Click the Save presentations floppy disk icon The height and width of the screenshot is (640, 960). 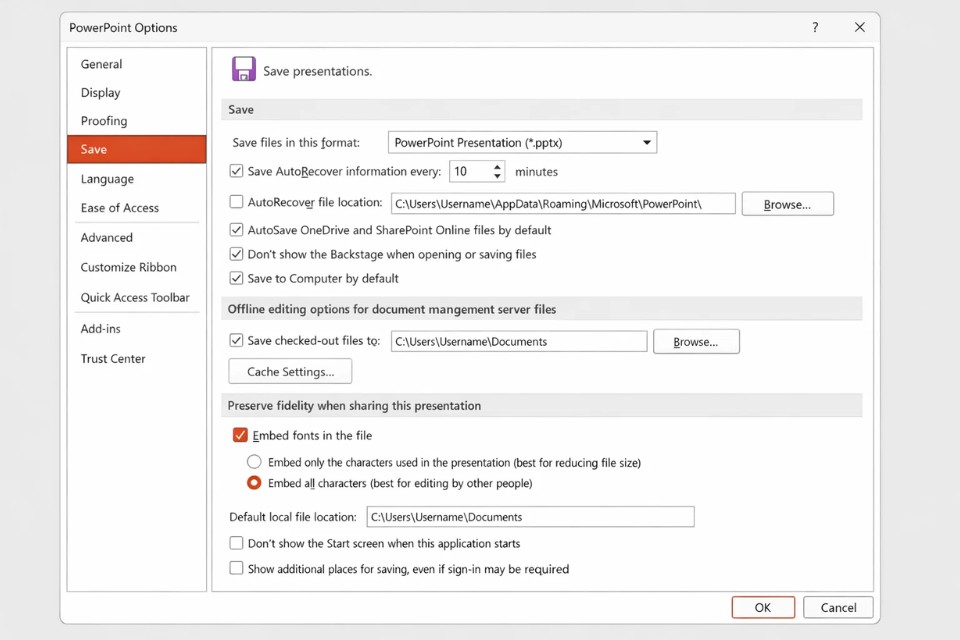243,69
